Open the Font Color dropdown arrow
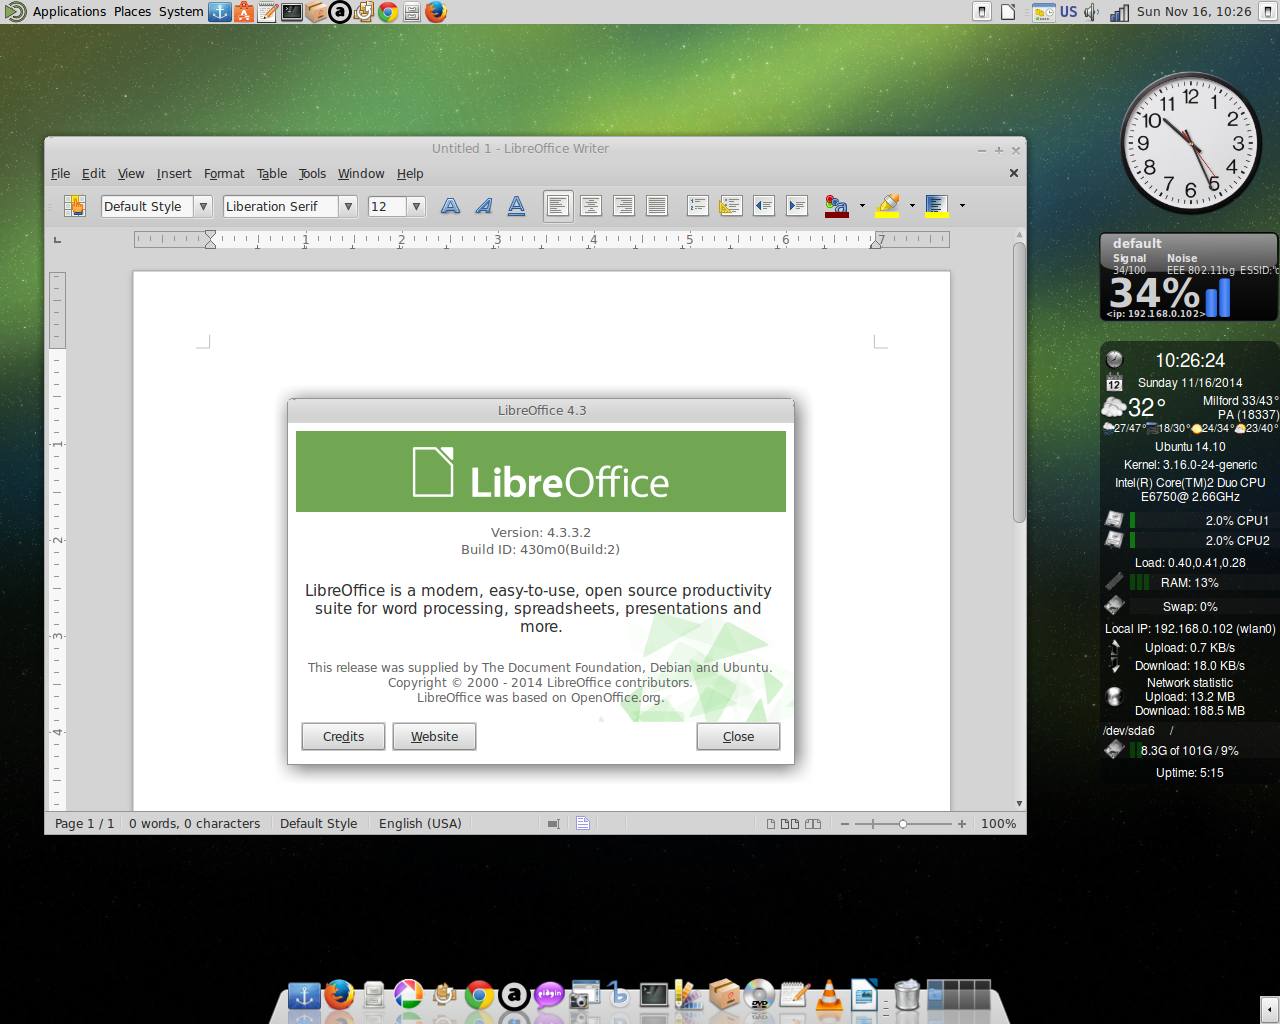This screenshot has height=1024, width=1280. click(862, 206)
